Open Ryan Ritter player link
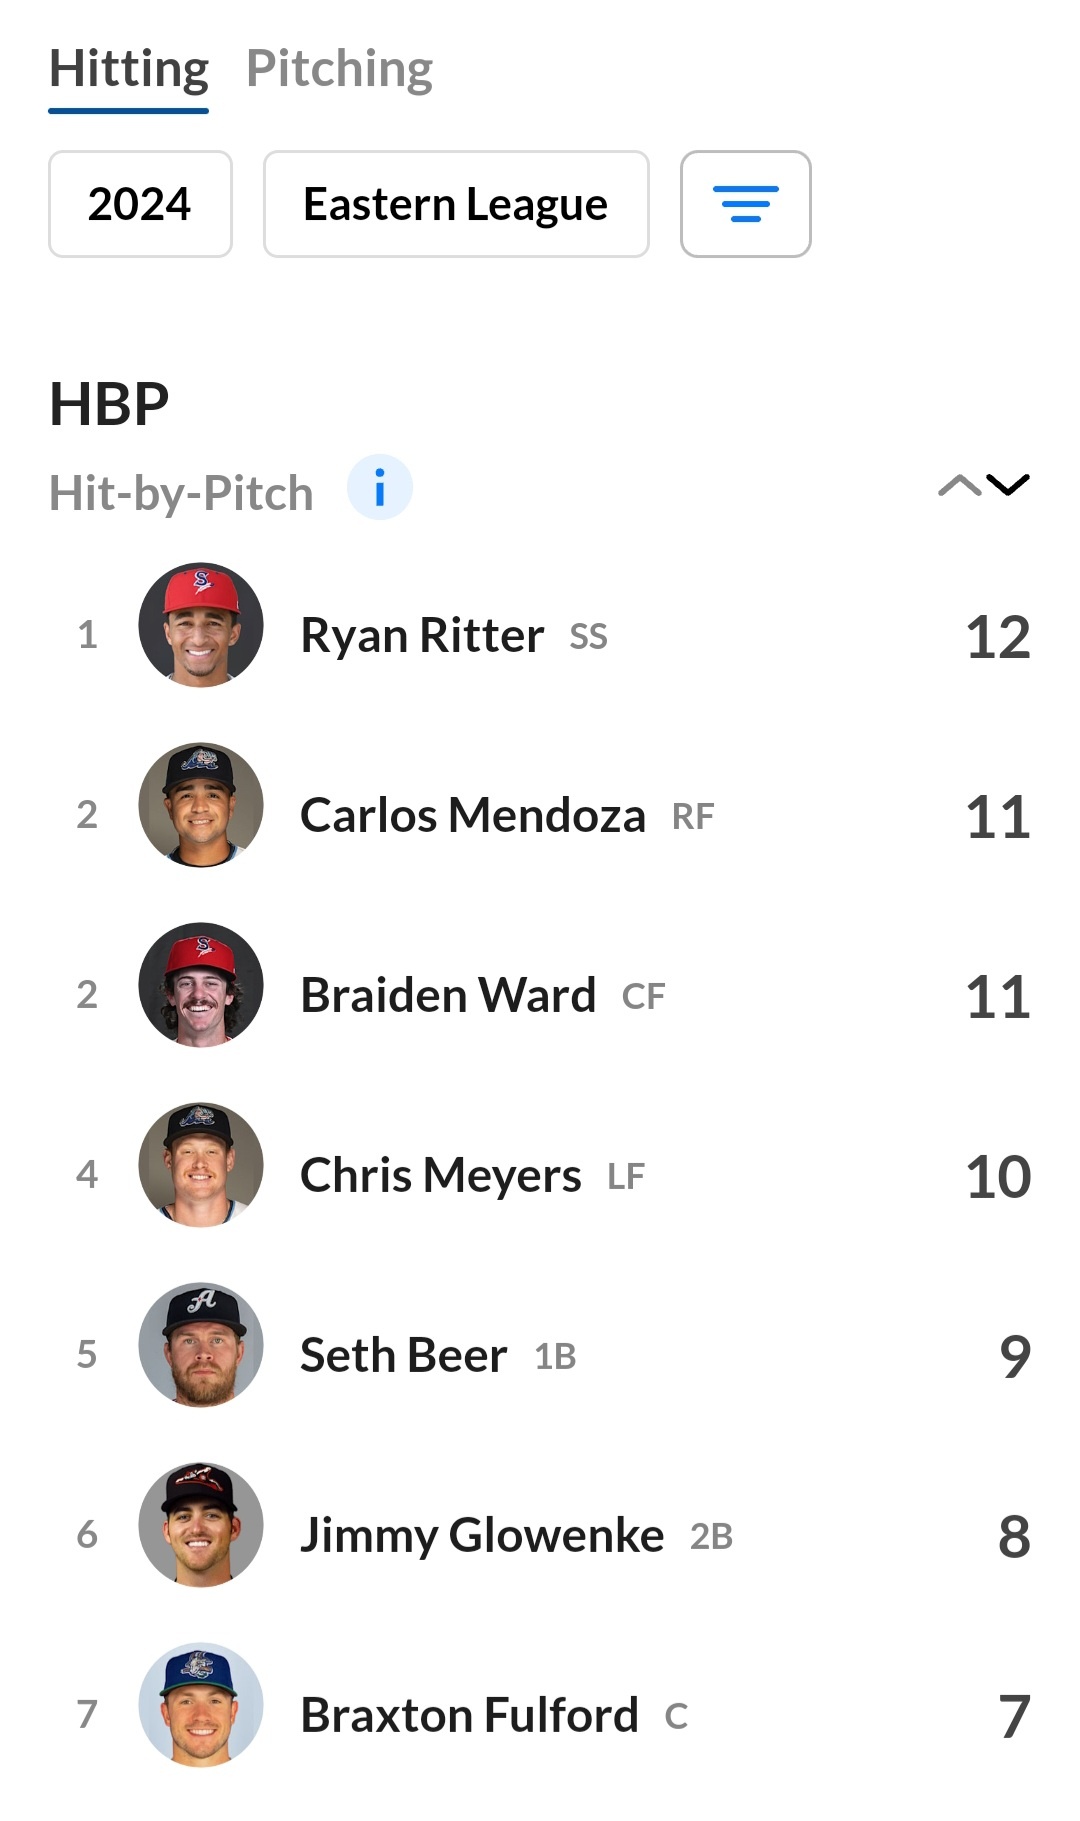The width and height of the screenshot is (1080, 1821). pos(422,636)
